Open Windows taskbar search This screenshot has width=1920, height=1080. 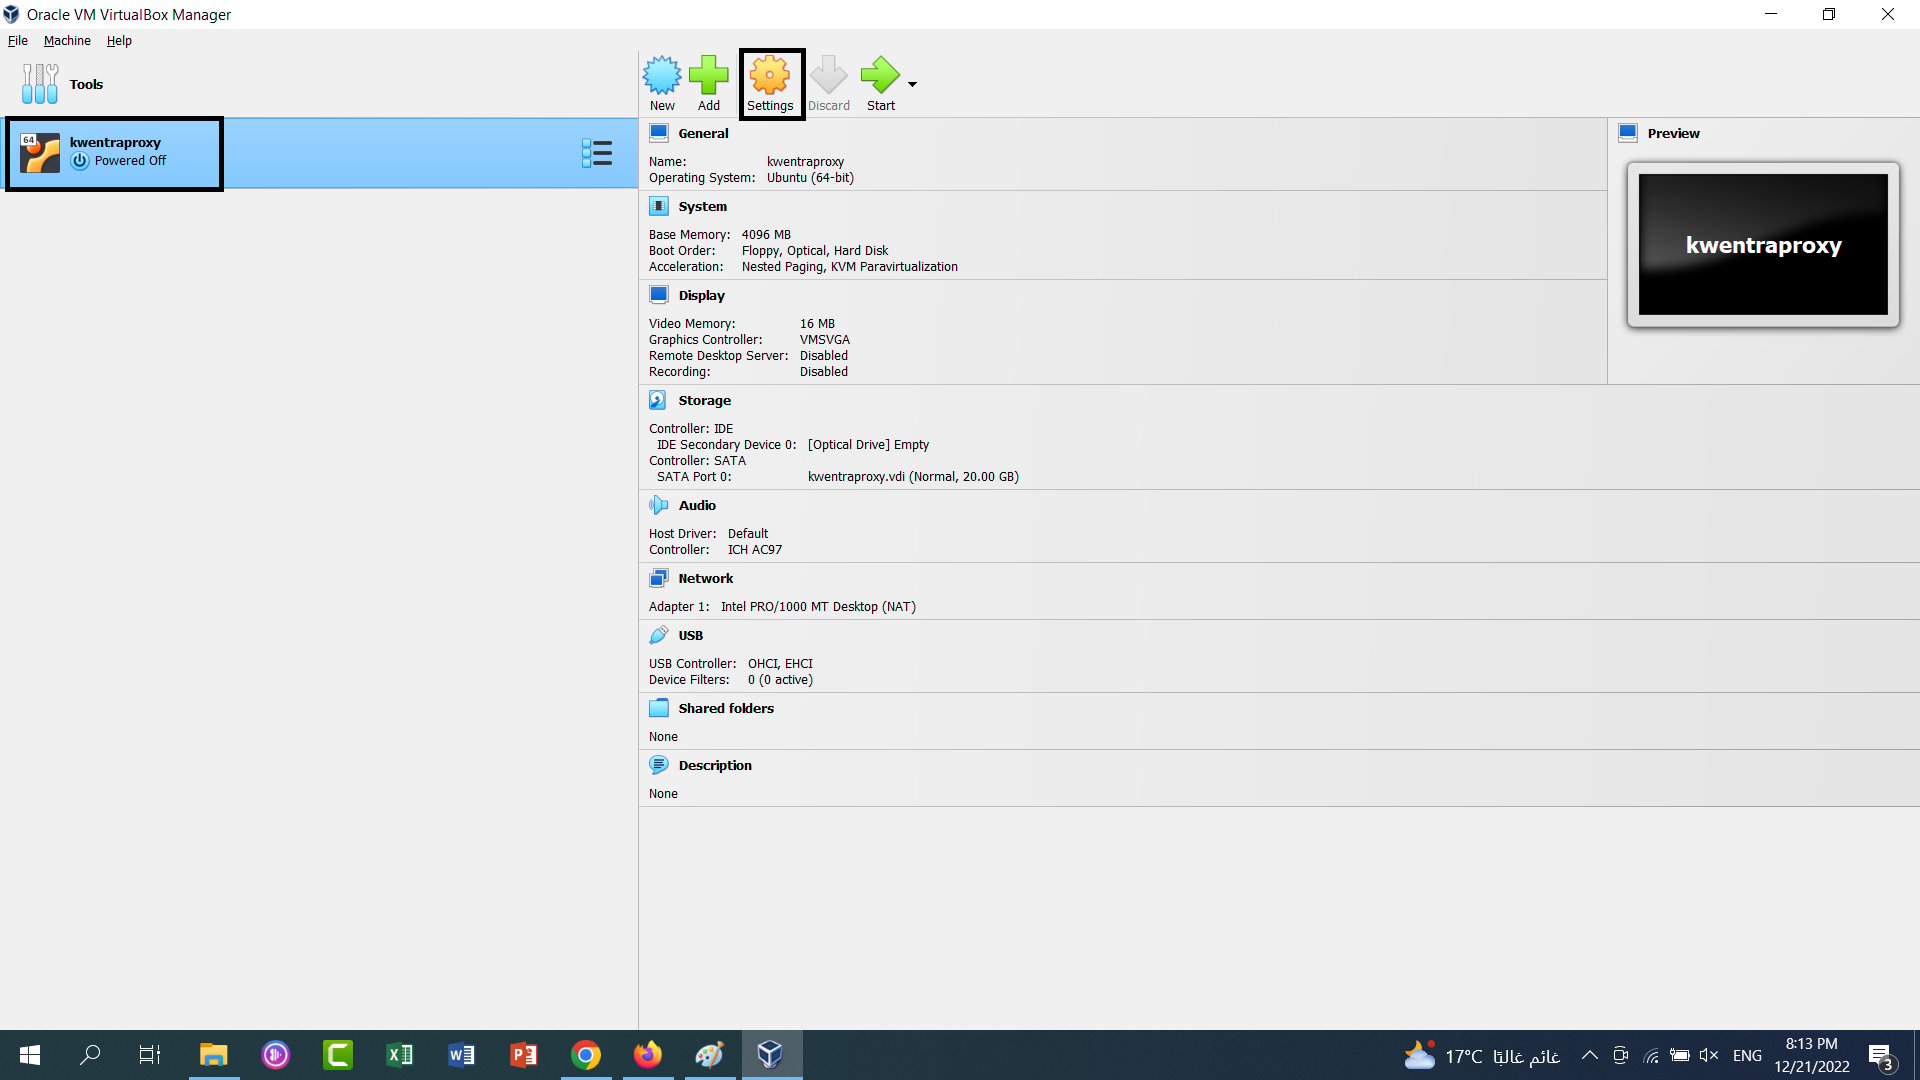point(90,1055)
